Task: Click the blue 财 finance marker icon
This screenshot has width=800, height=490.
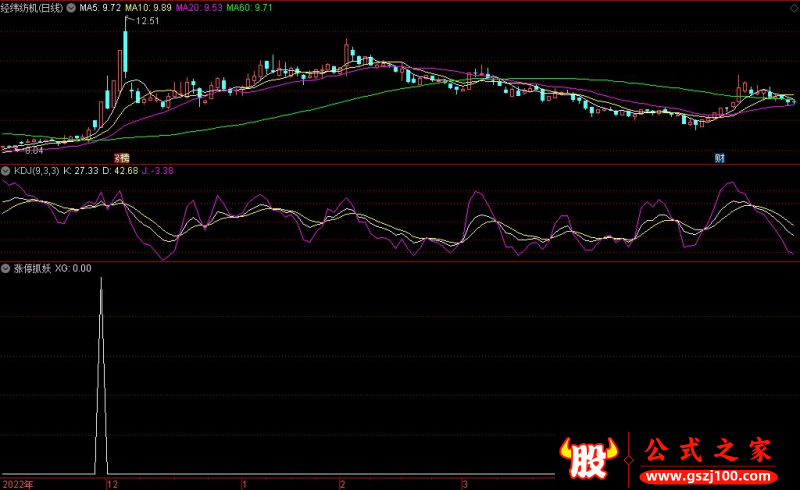Action: click(x=718, y=158)
